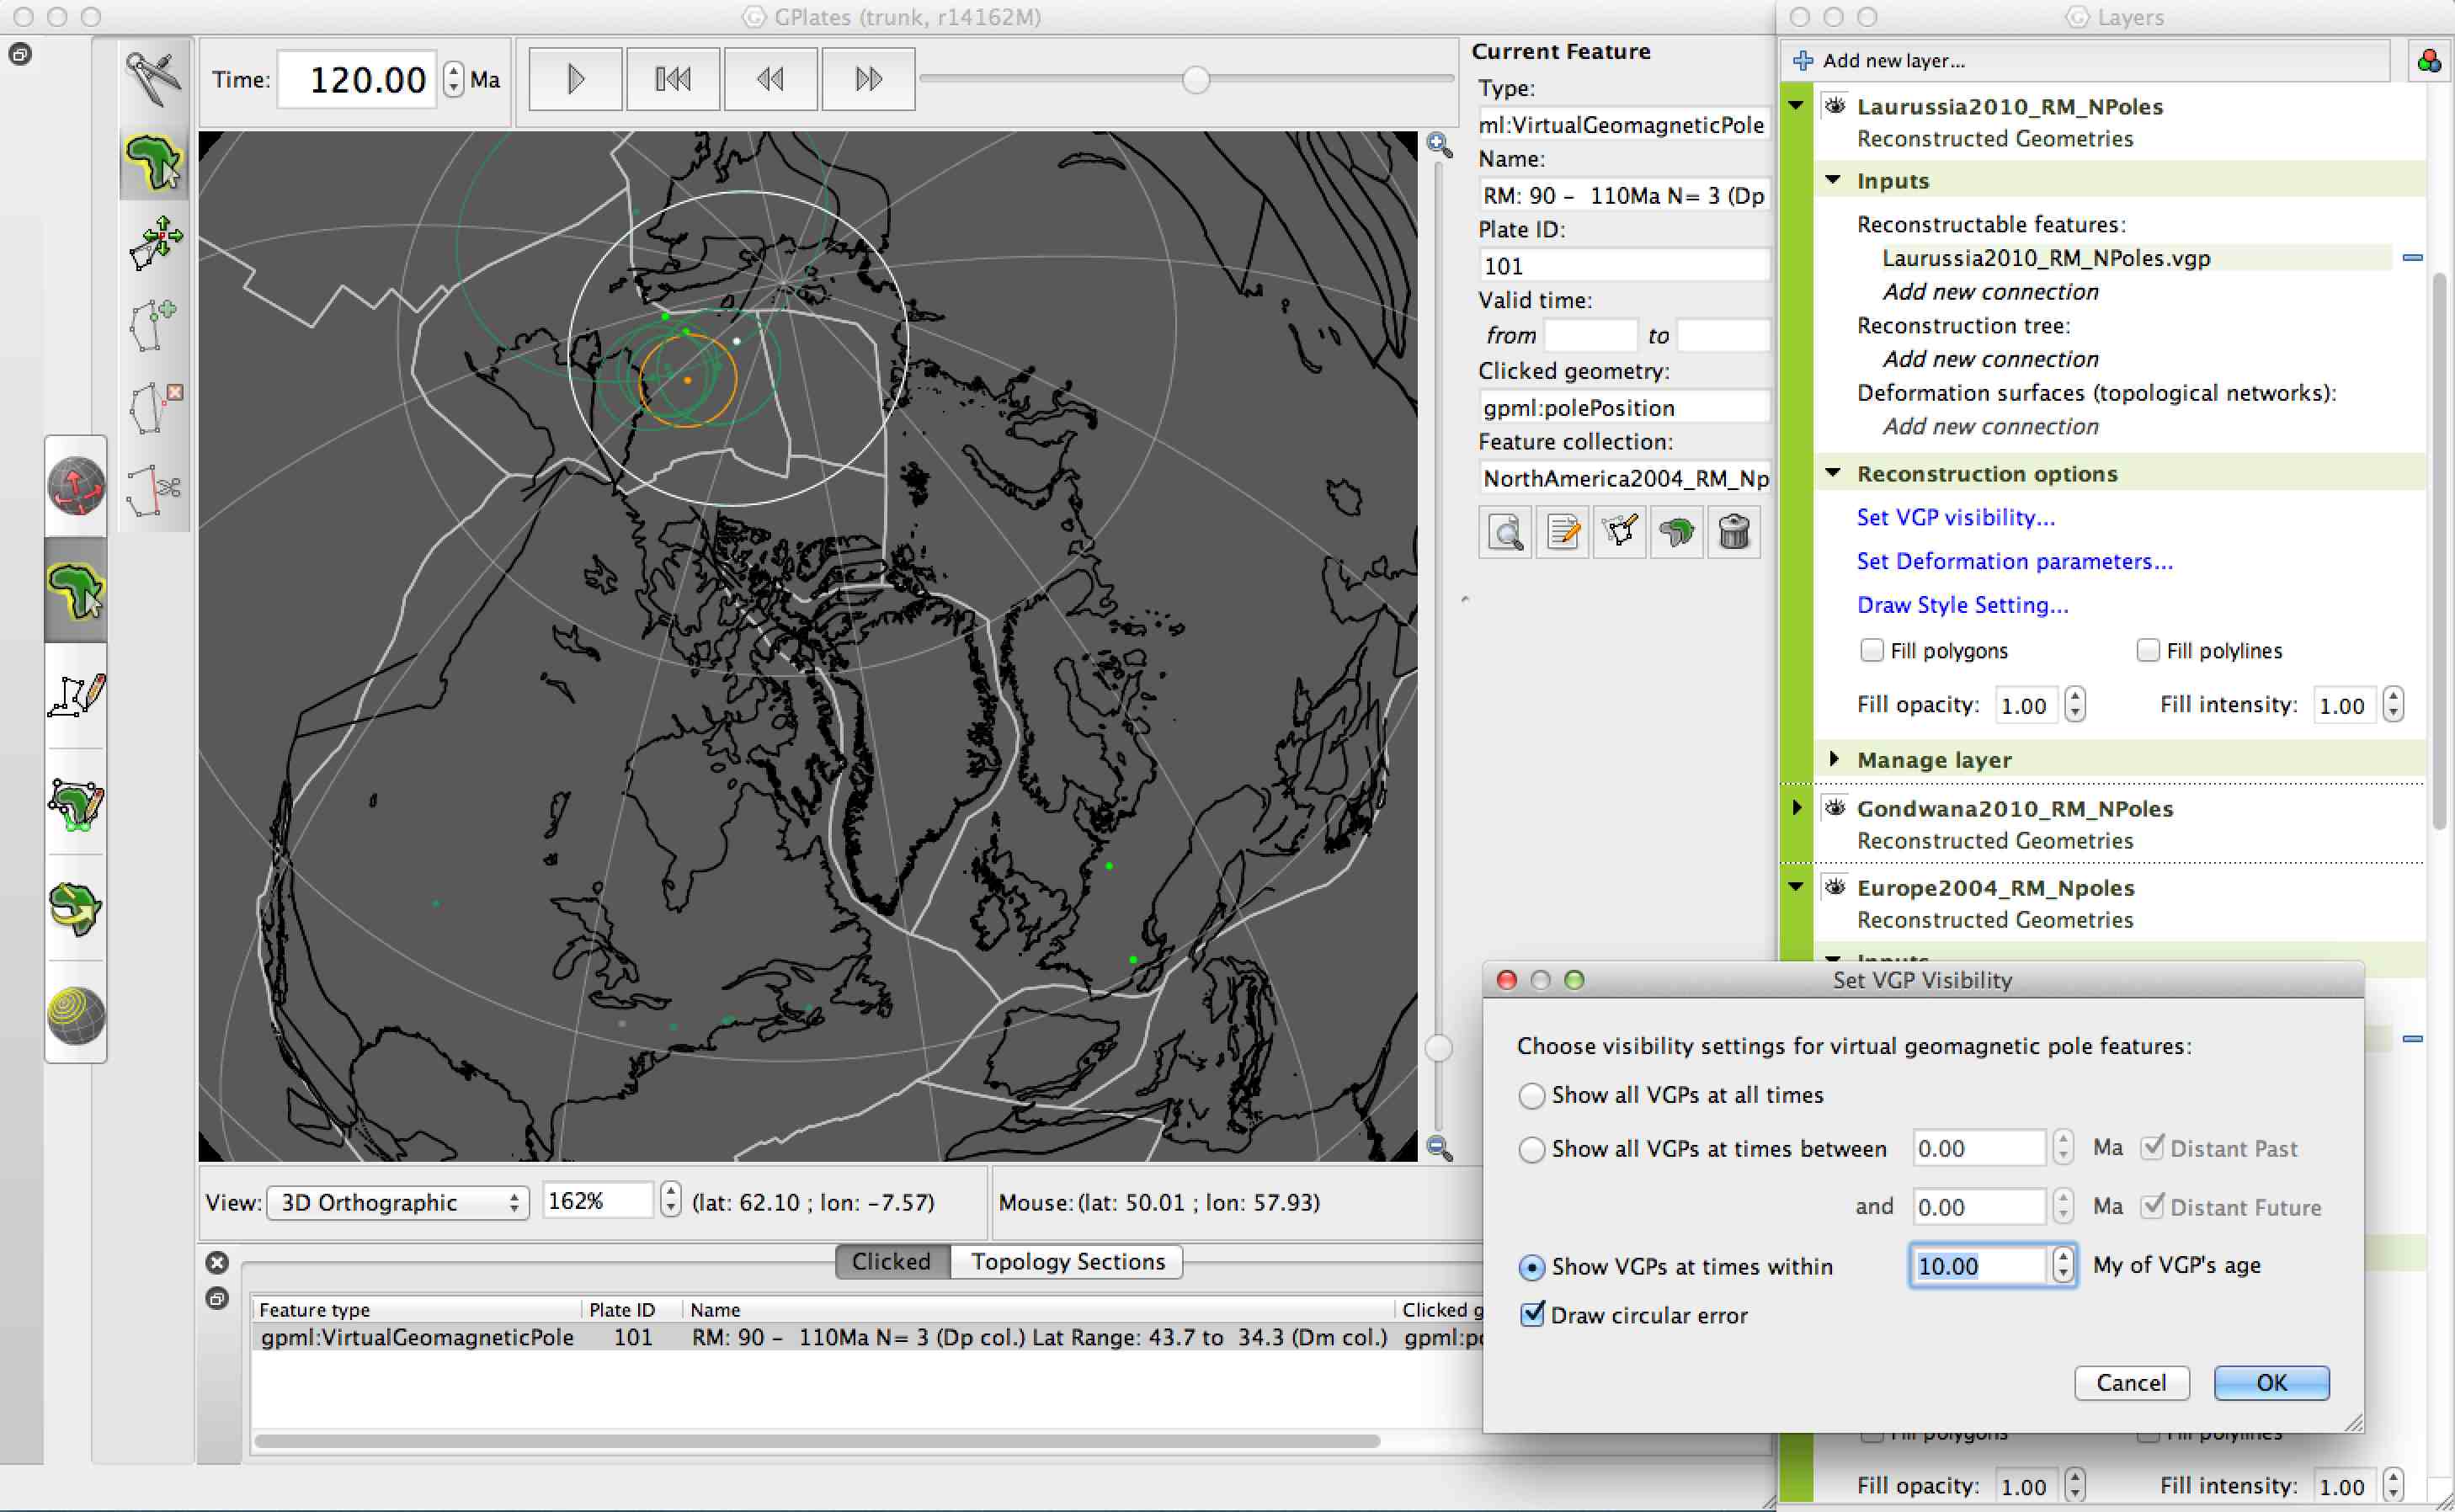
Task: Click the Time value stepper arrows
Action: coord(454,79)
